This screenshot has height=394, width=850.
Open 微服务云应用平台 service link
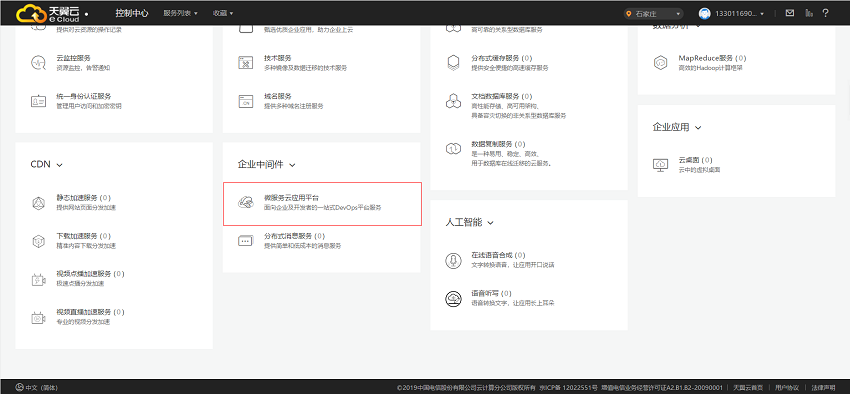coord(291,198)
